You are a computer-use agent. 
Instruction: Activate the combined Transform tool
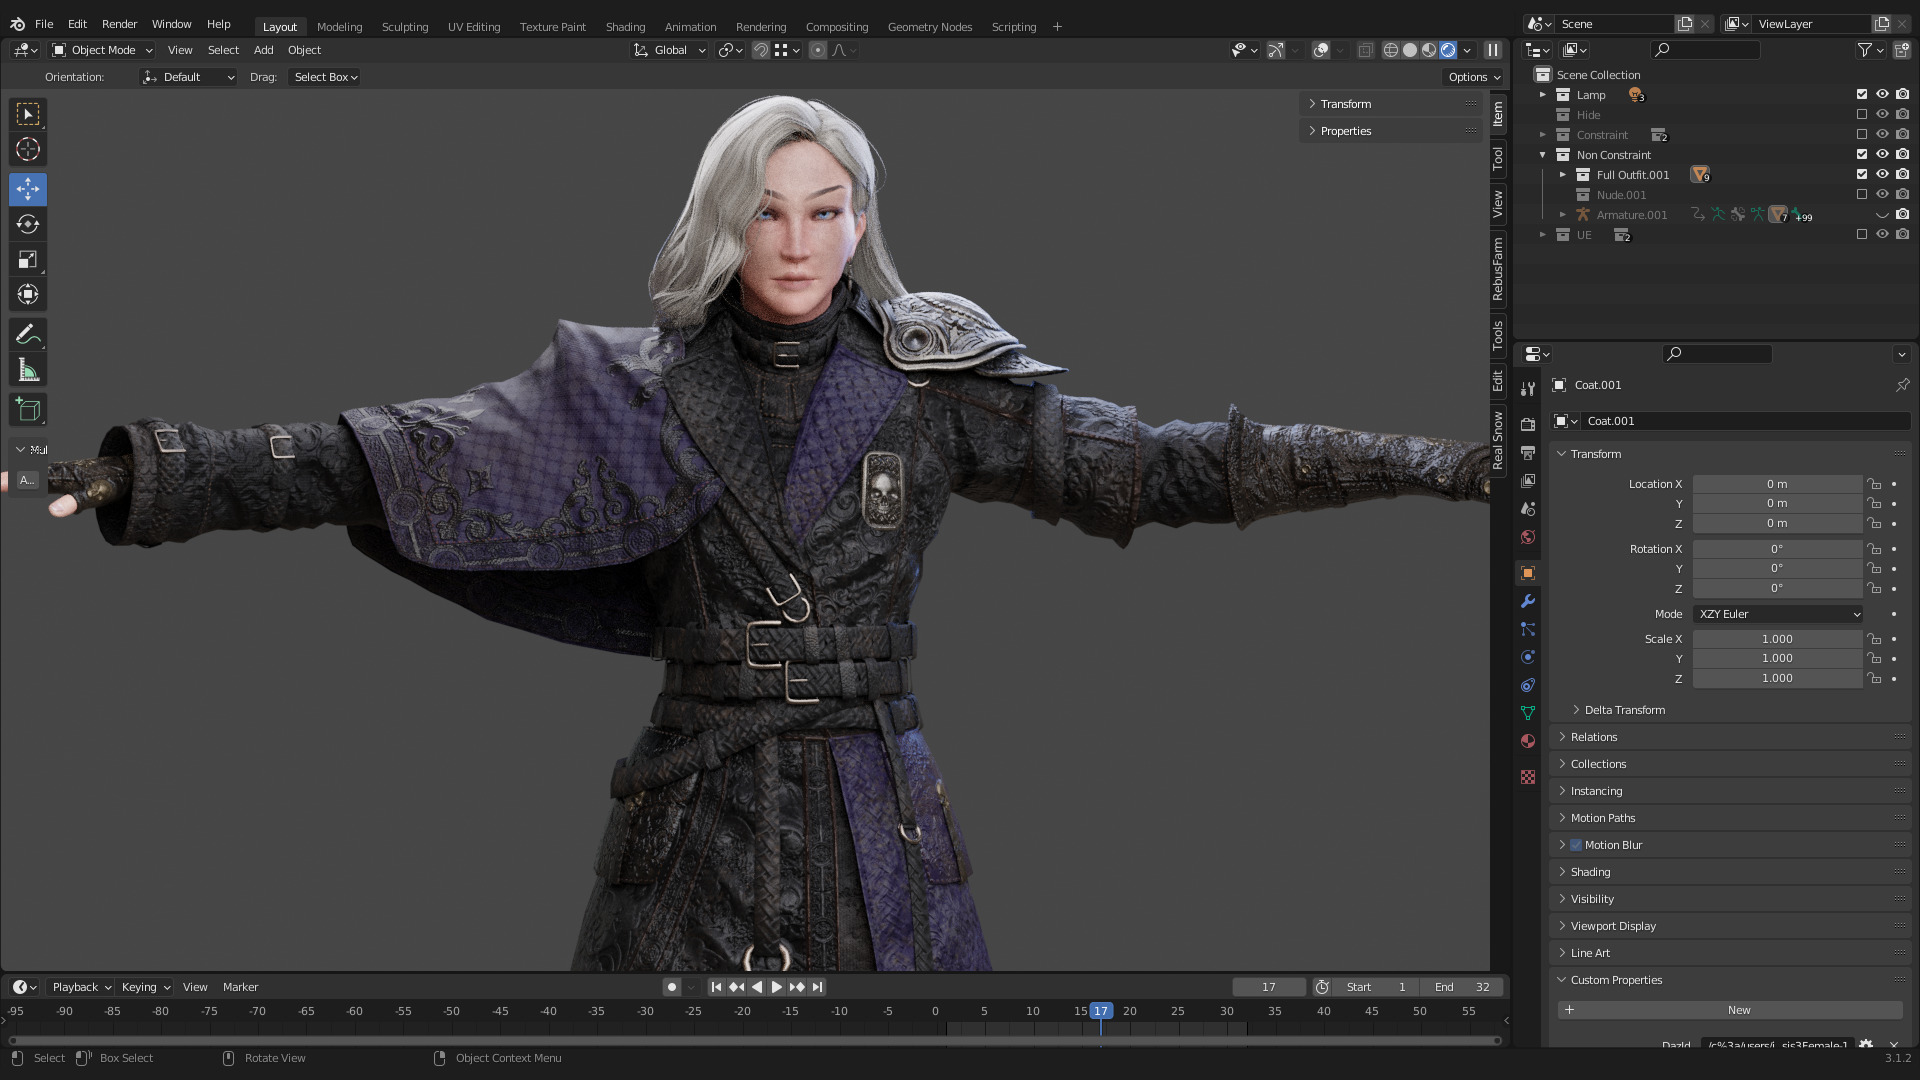click(x=28, y=294)
